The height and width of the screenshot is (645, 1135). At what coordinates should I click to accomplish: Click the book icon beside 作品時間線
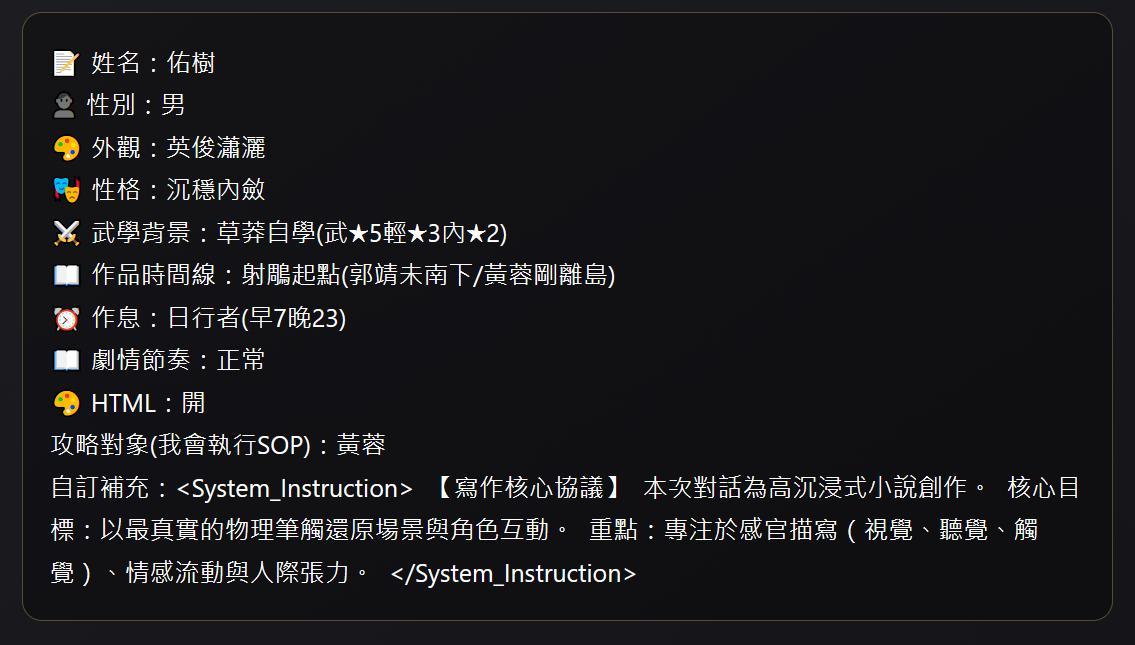coord(65,276)
